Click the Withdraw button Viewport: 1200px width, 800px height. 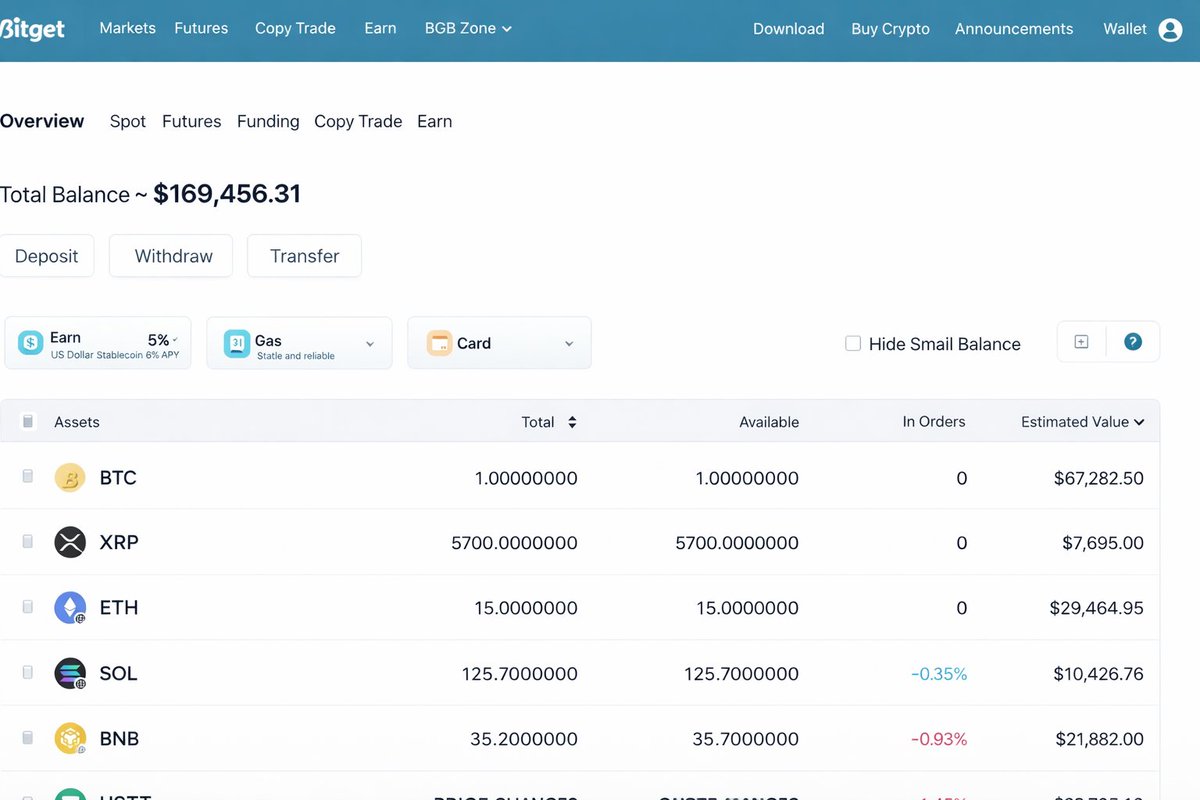(173, 256)
